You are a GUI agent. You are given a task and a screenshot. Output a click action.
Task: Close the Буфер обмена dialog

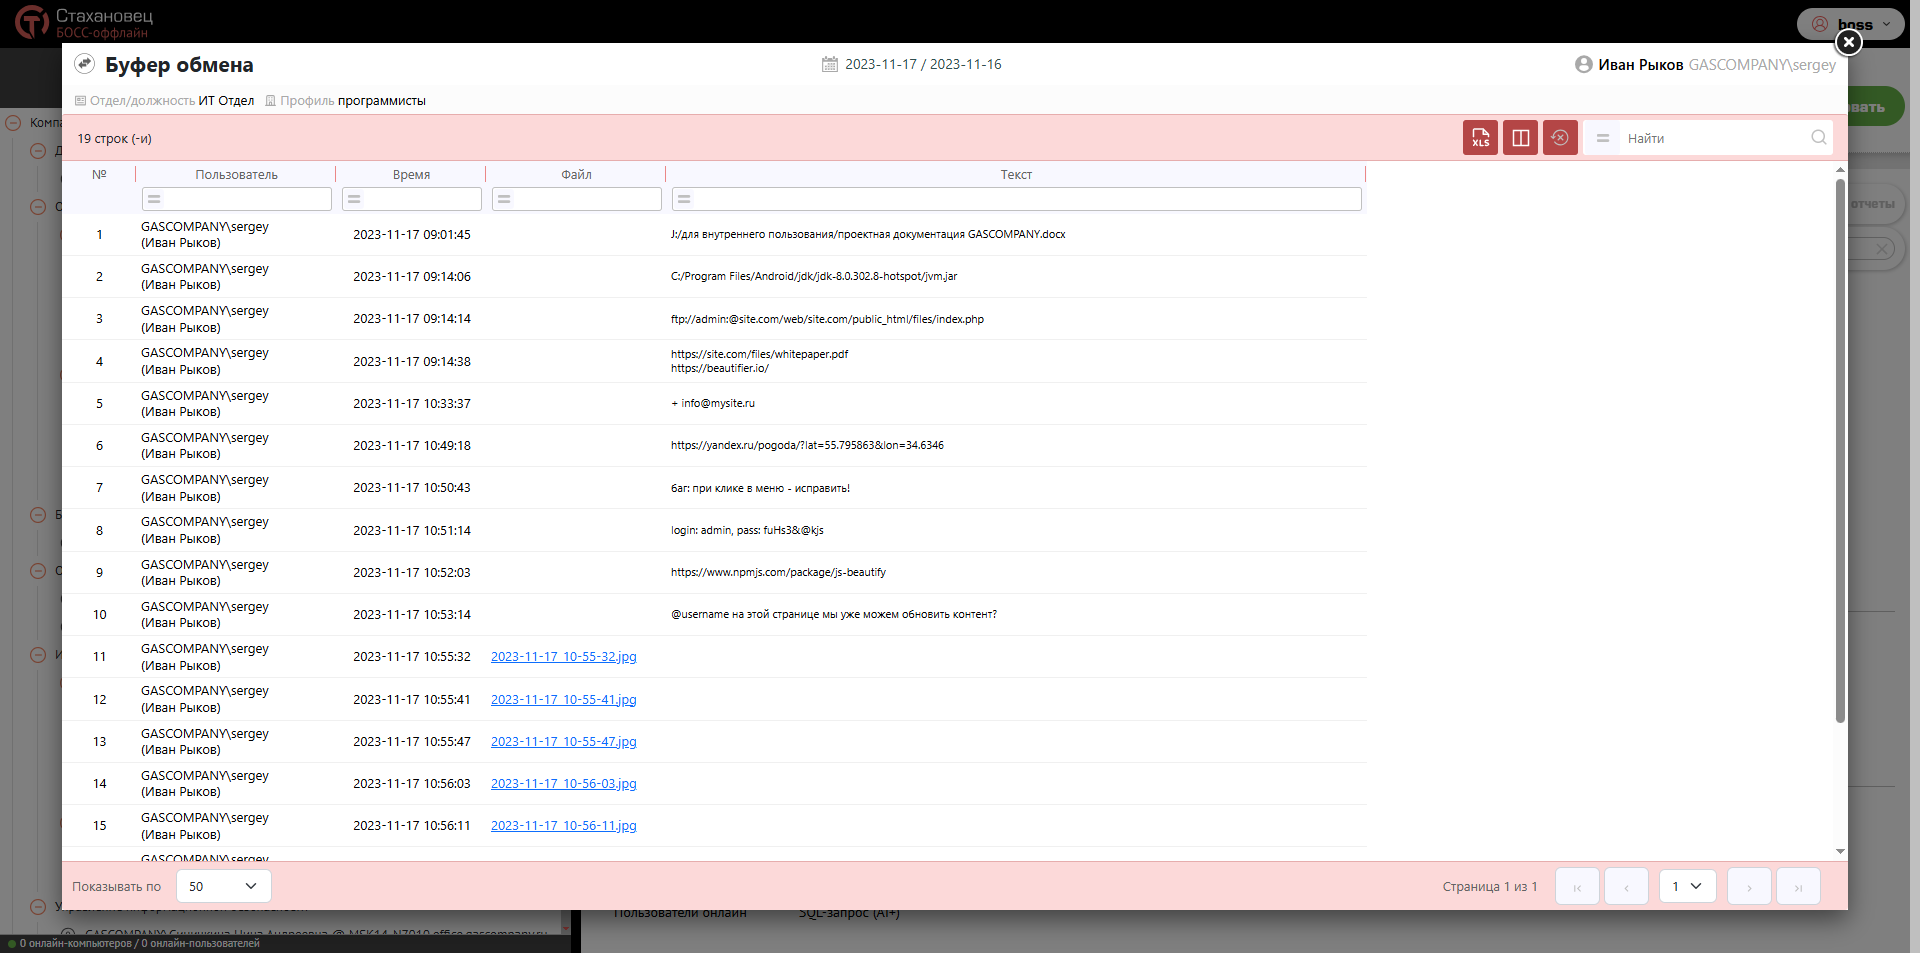[1848, 42]
